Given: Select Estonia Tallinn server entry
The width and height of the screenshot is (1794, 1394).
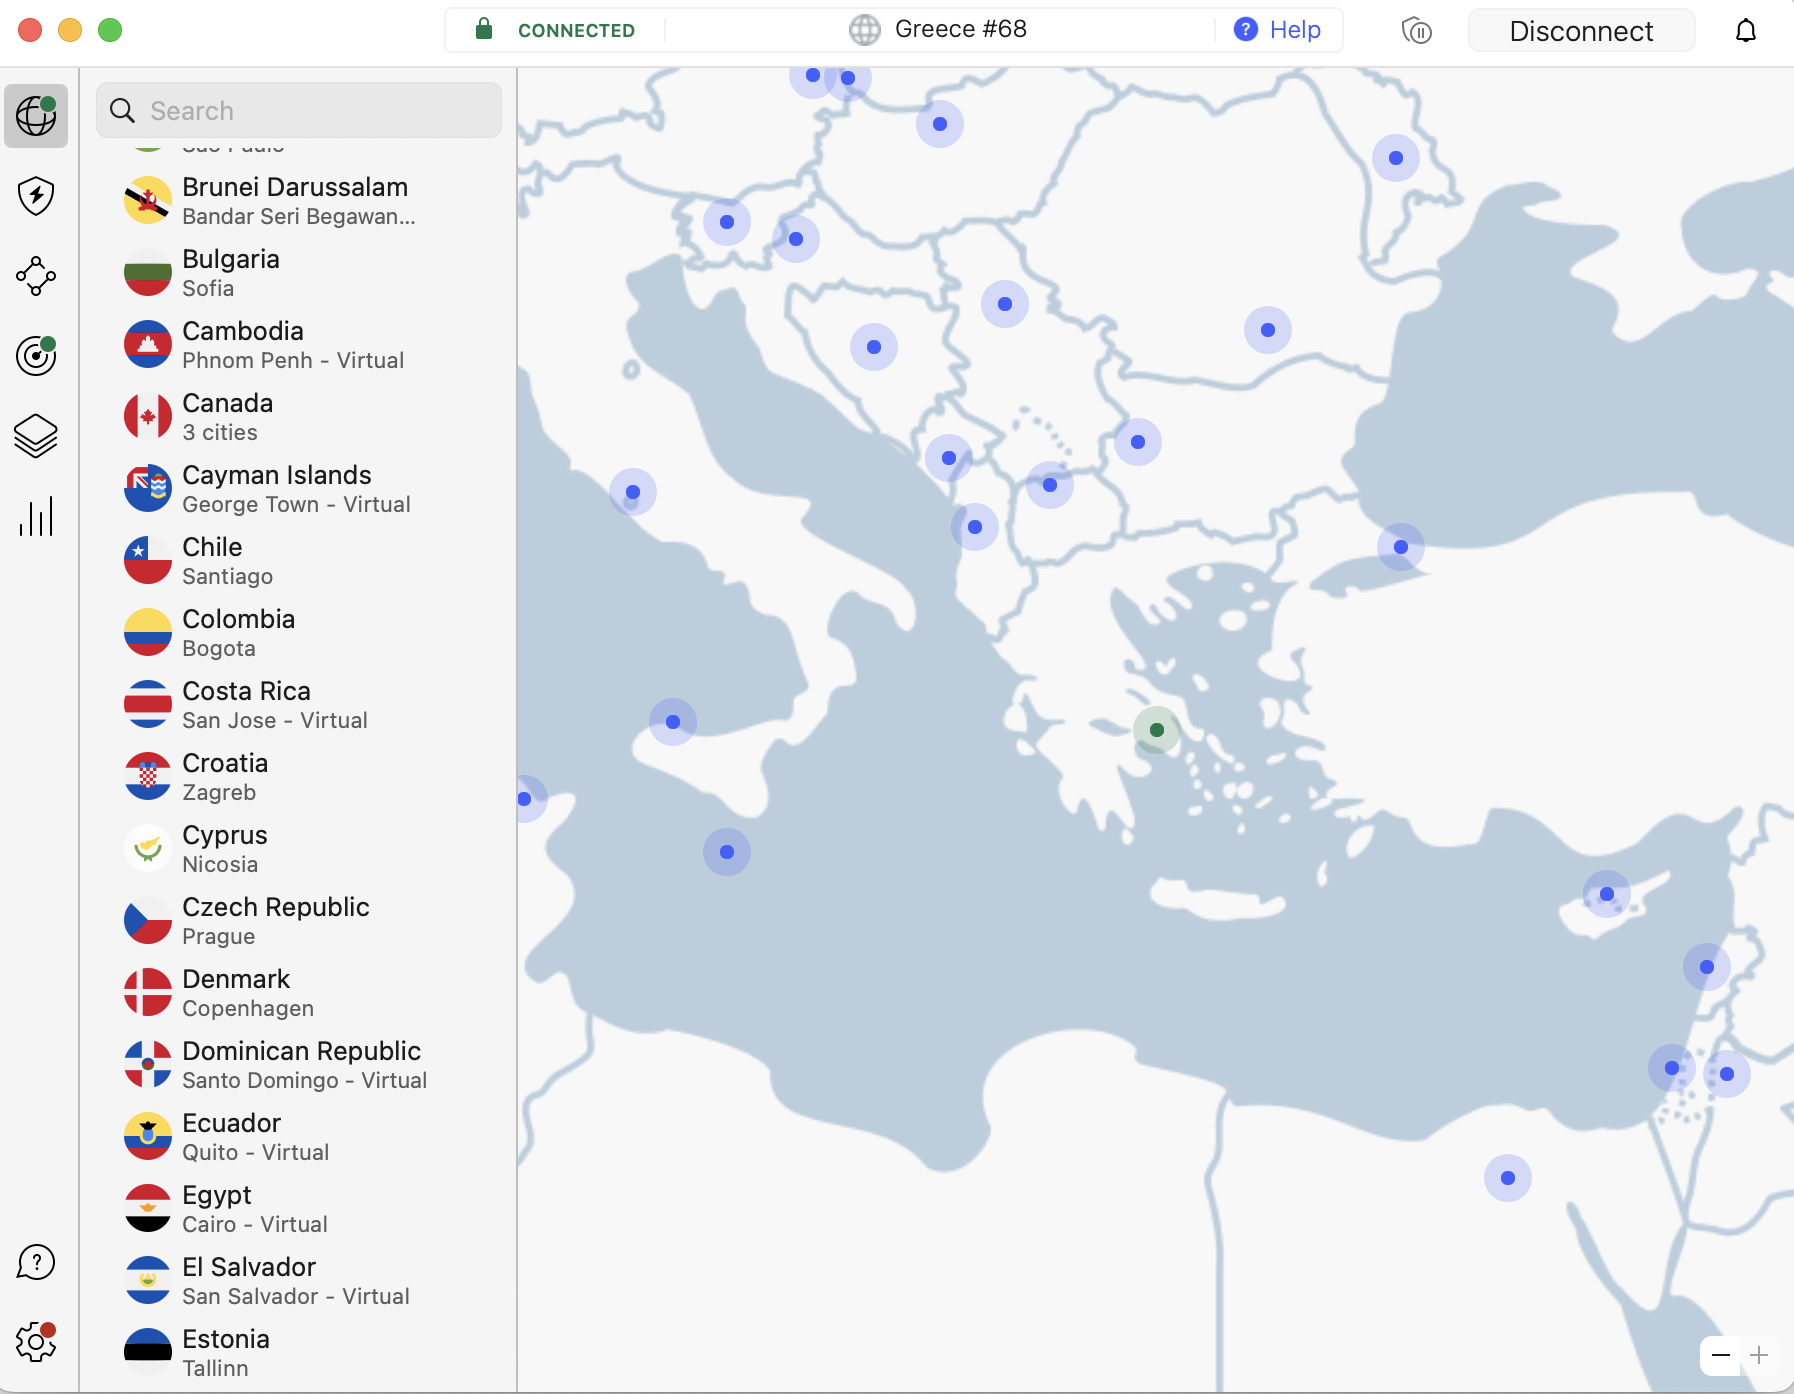Looking at the screenshot, I should pos(225,1352).
